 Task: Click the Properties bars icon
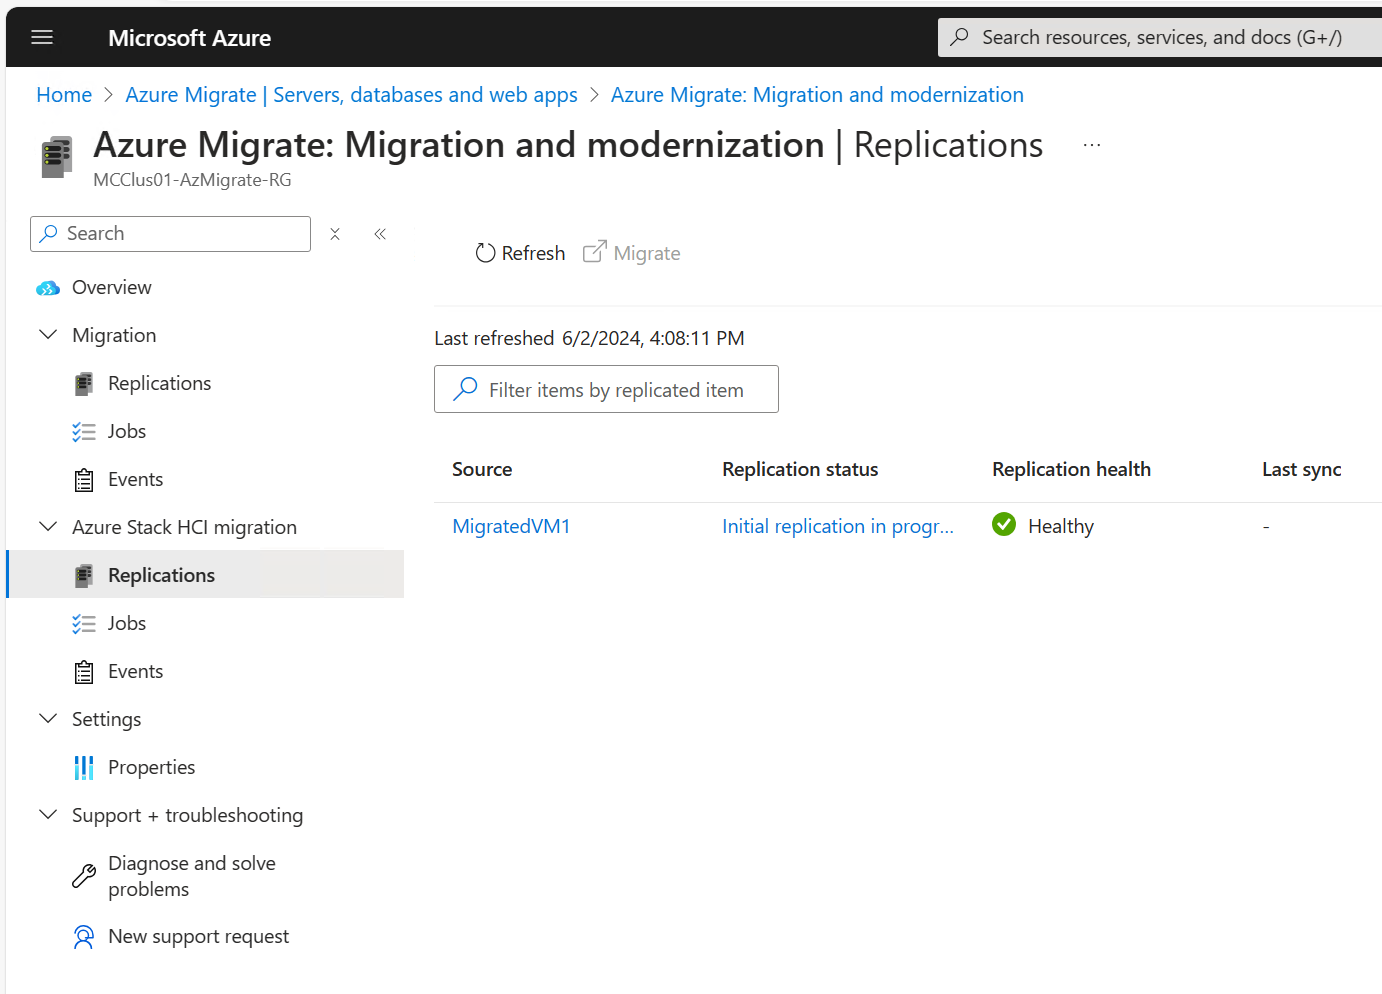click(x=84, y=767)
